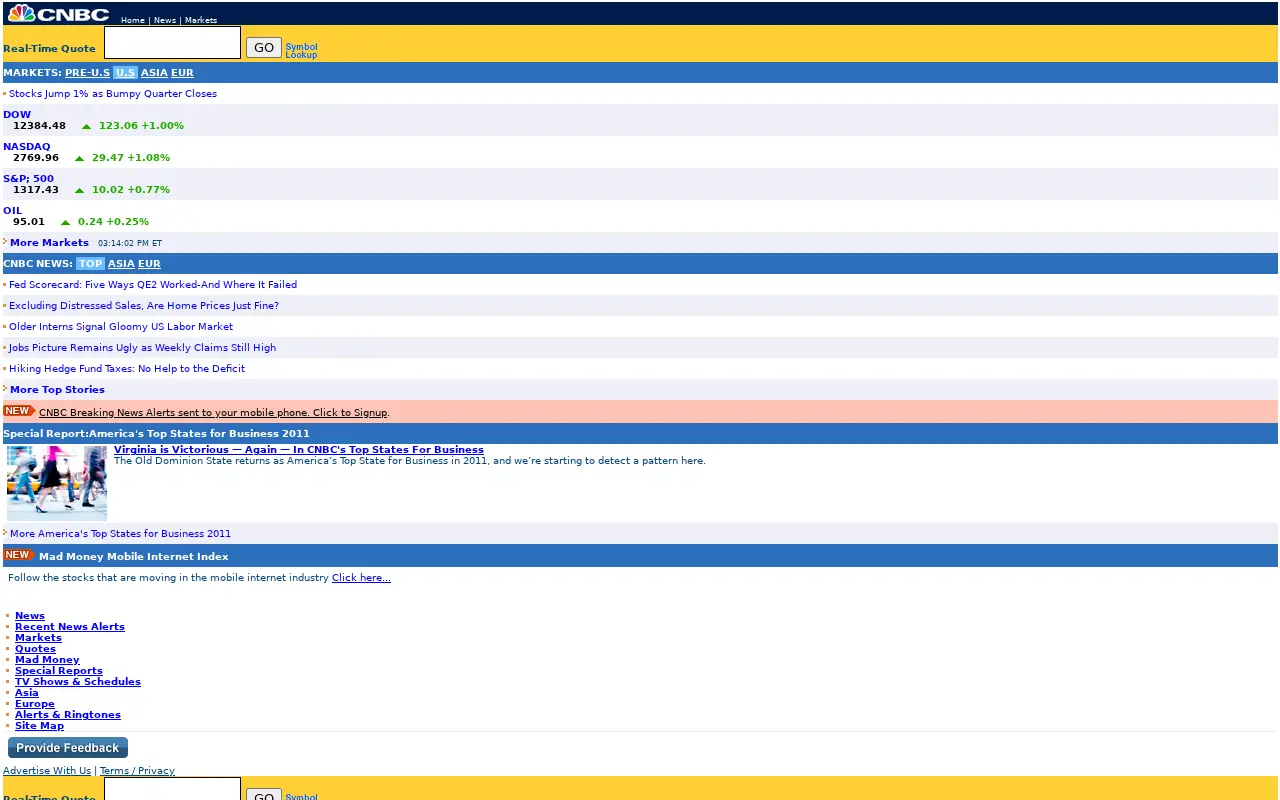
Task: Switch to EUR in the CNBC NEWS bar
Action: [149, 264]
